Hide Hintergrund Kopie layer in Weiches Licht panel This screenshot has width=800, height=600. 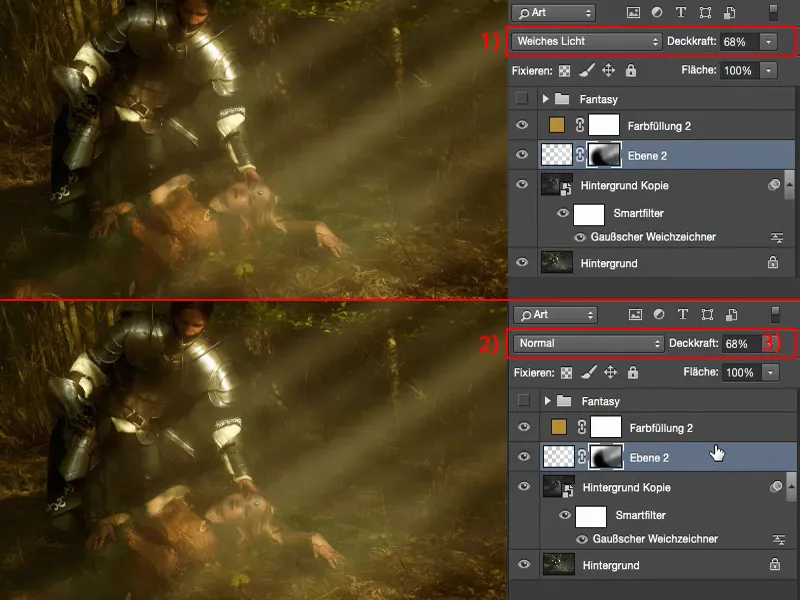coord(522,184)
